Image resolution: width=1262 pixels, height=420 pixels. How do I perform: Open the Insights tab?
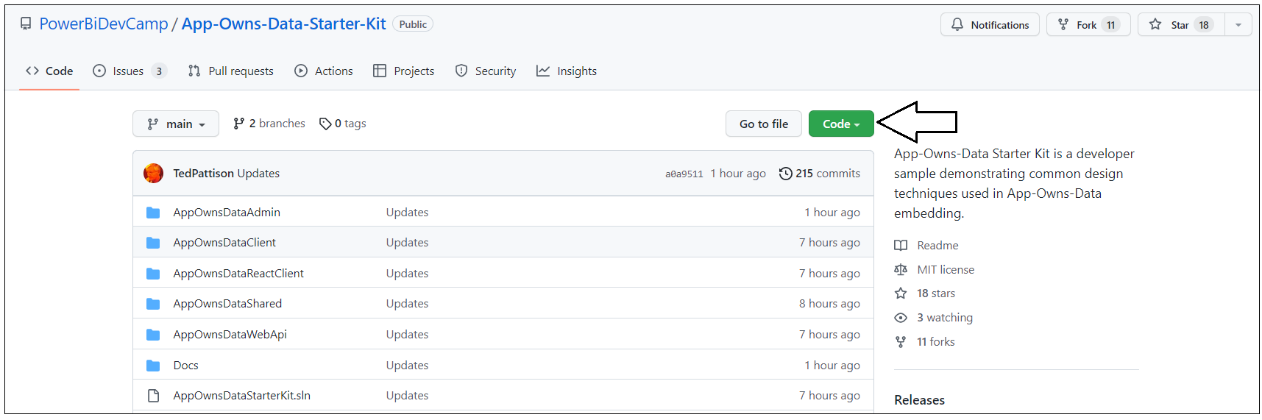(x=567, y=71)
